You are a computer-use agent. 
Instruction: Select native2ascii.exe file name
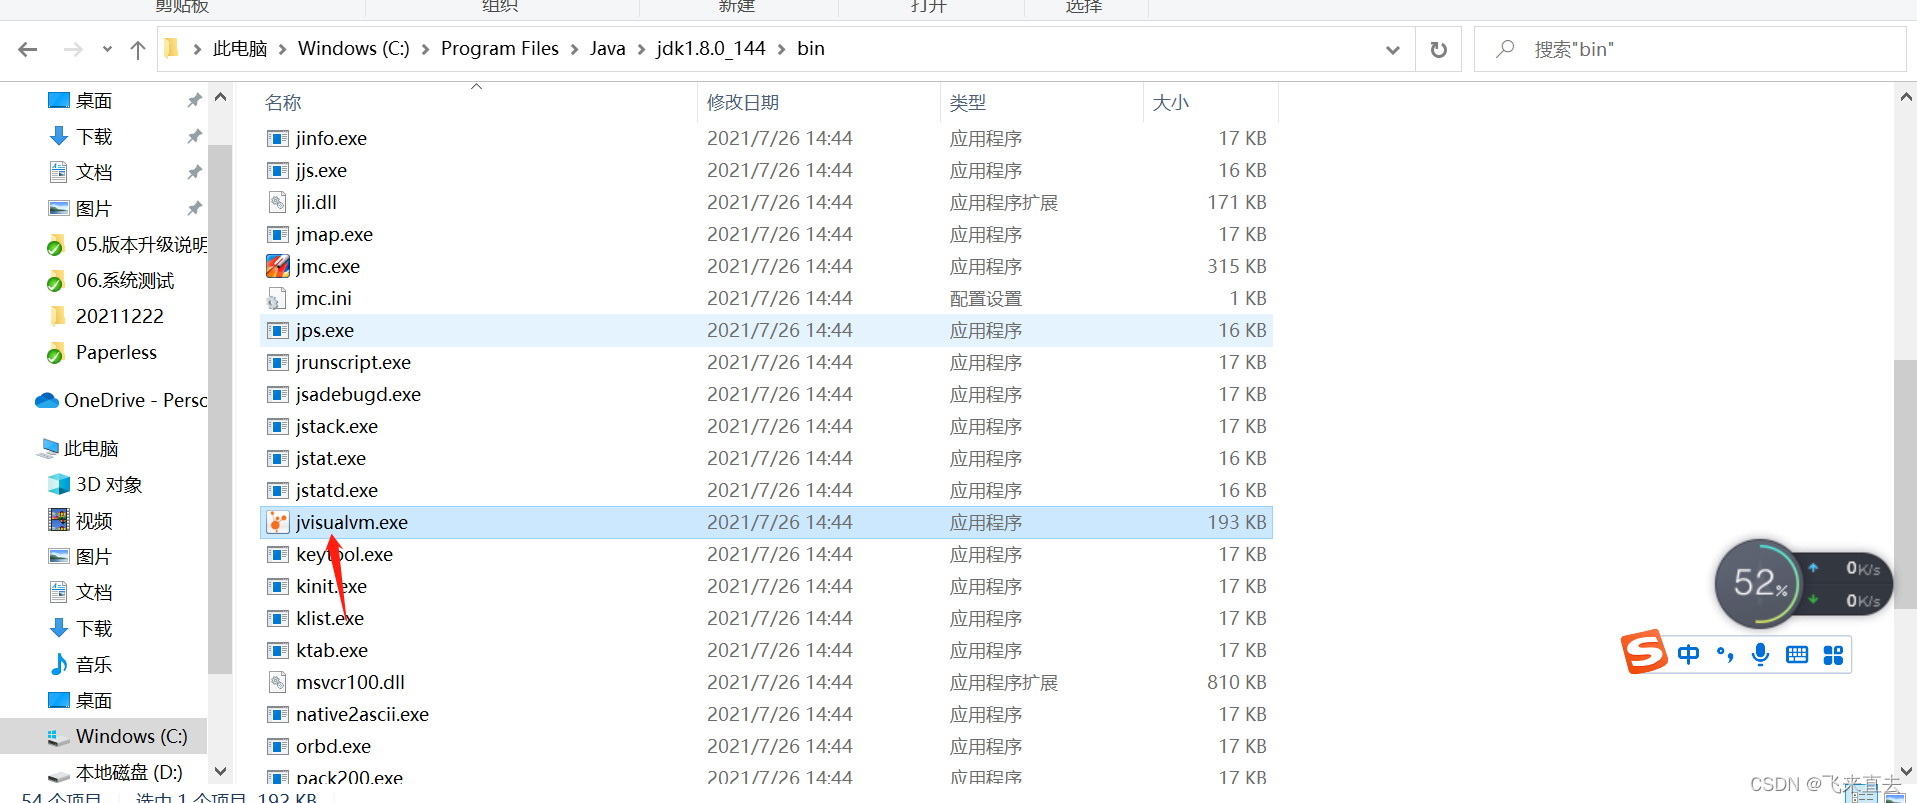pyautogui.click(x=362, y=714)
